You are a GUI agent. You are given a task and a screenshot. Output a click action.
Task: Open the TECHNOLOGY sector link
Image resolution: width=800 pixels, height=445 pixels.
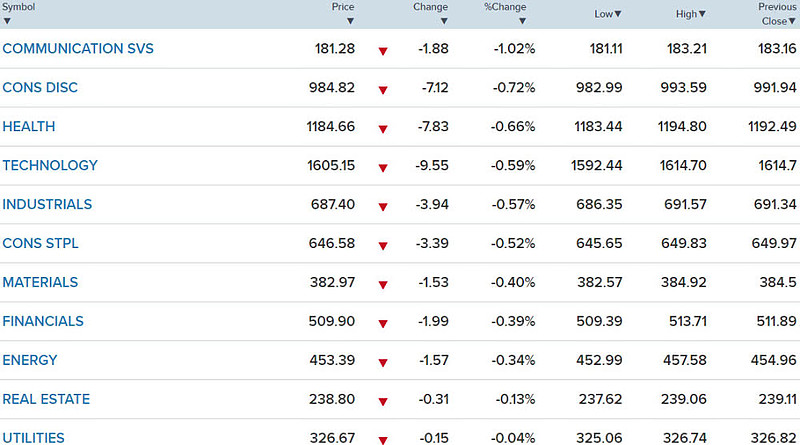pos(50,165)
